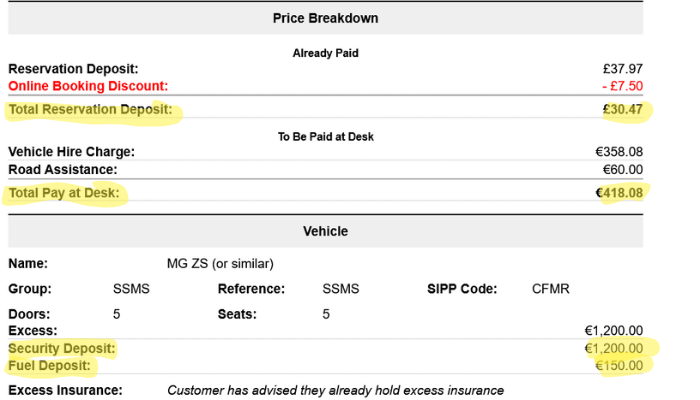Click the italic Excess Insurance note text
This screenshot has width=700, height=400.
click(335, 390)
